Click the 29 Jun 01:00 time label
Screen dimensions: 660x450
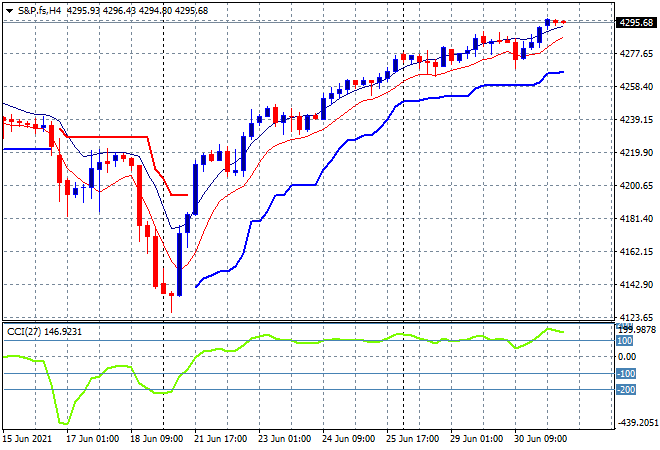476,439
